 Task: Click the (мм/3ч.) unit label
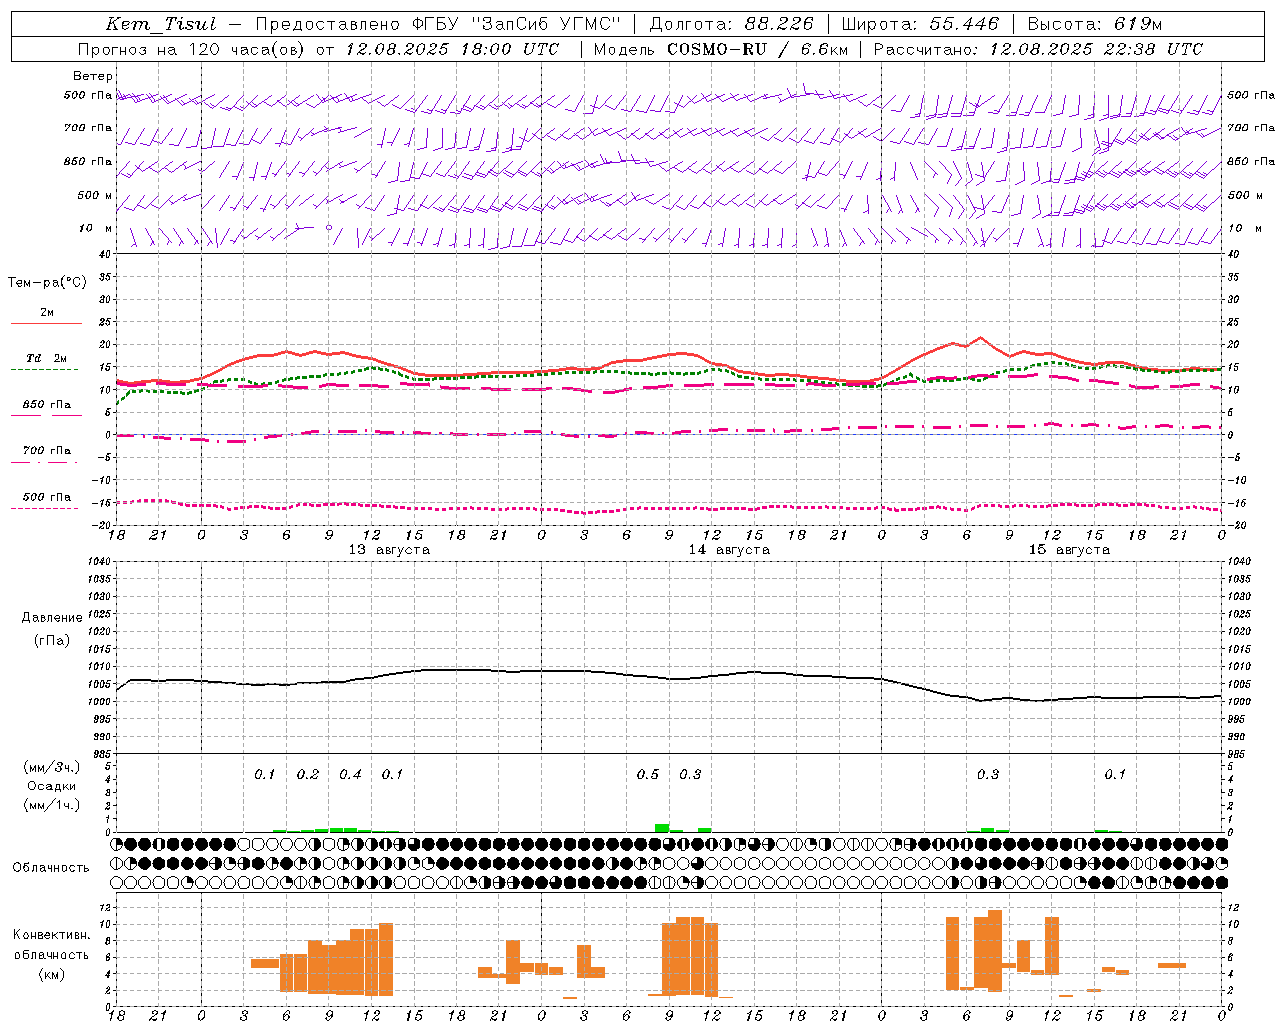tap(52, 767)
